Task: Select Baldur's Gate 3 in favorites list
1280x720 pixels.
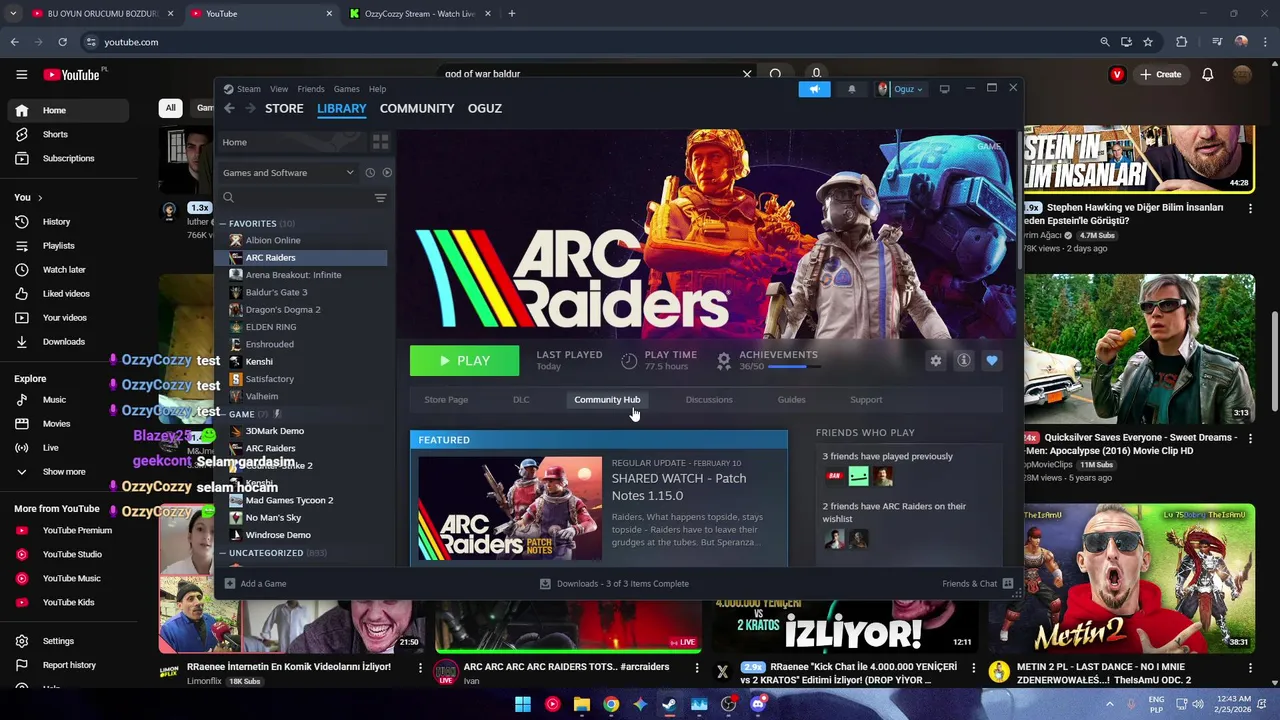Action: (x=276, y=292)
